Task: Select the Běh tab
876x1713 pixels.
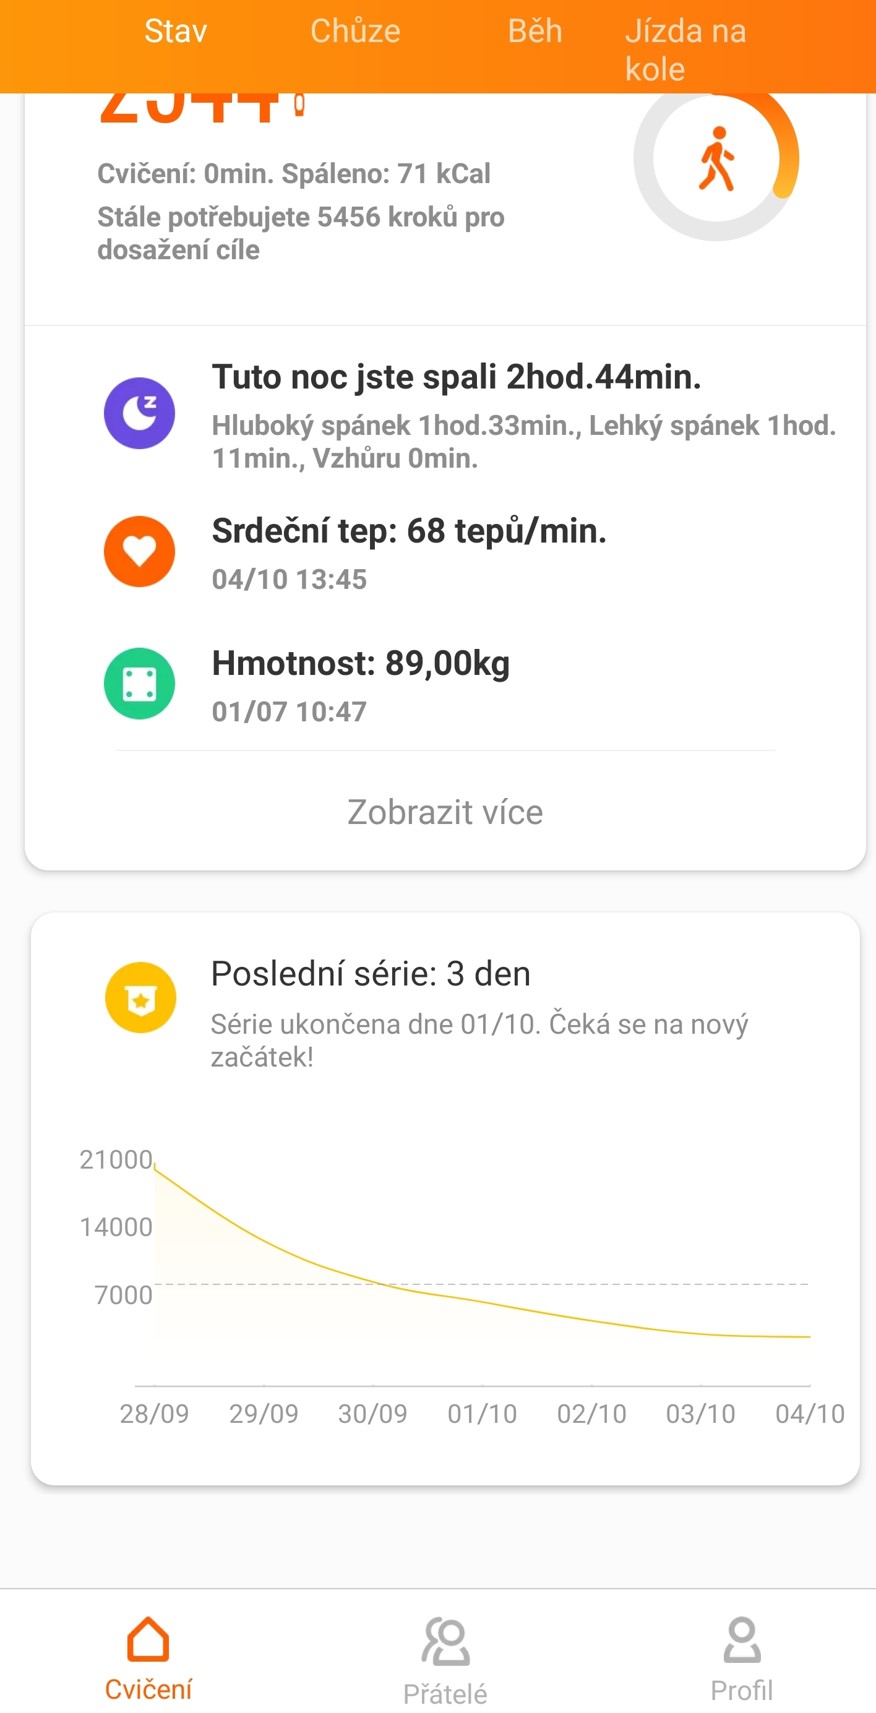Action: point(535,31)
